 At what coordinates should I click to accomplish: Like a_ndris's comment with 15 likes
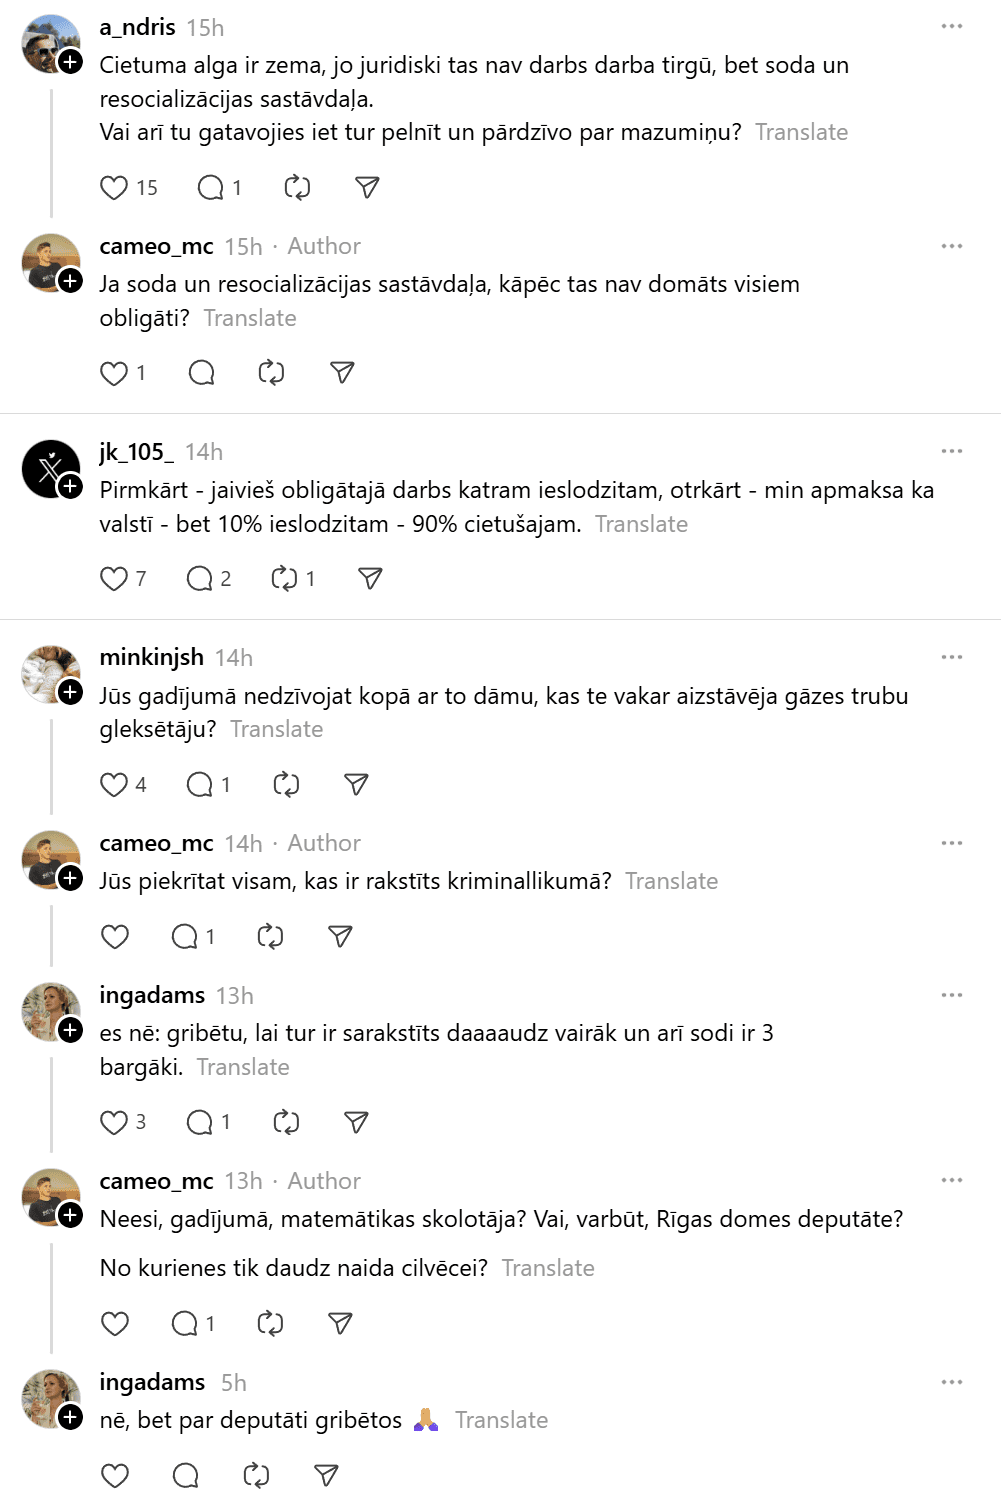pyautogui.click(x=114, y=188)
